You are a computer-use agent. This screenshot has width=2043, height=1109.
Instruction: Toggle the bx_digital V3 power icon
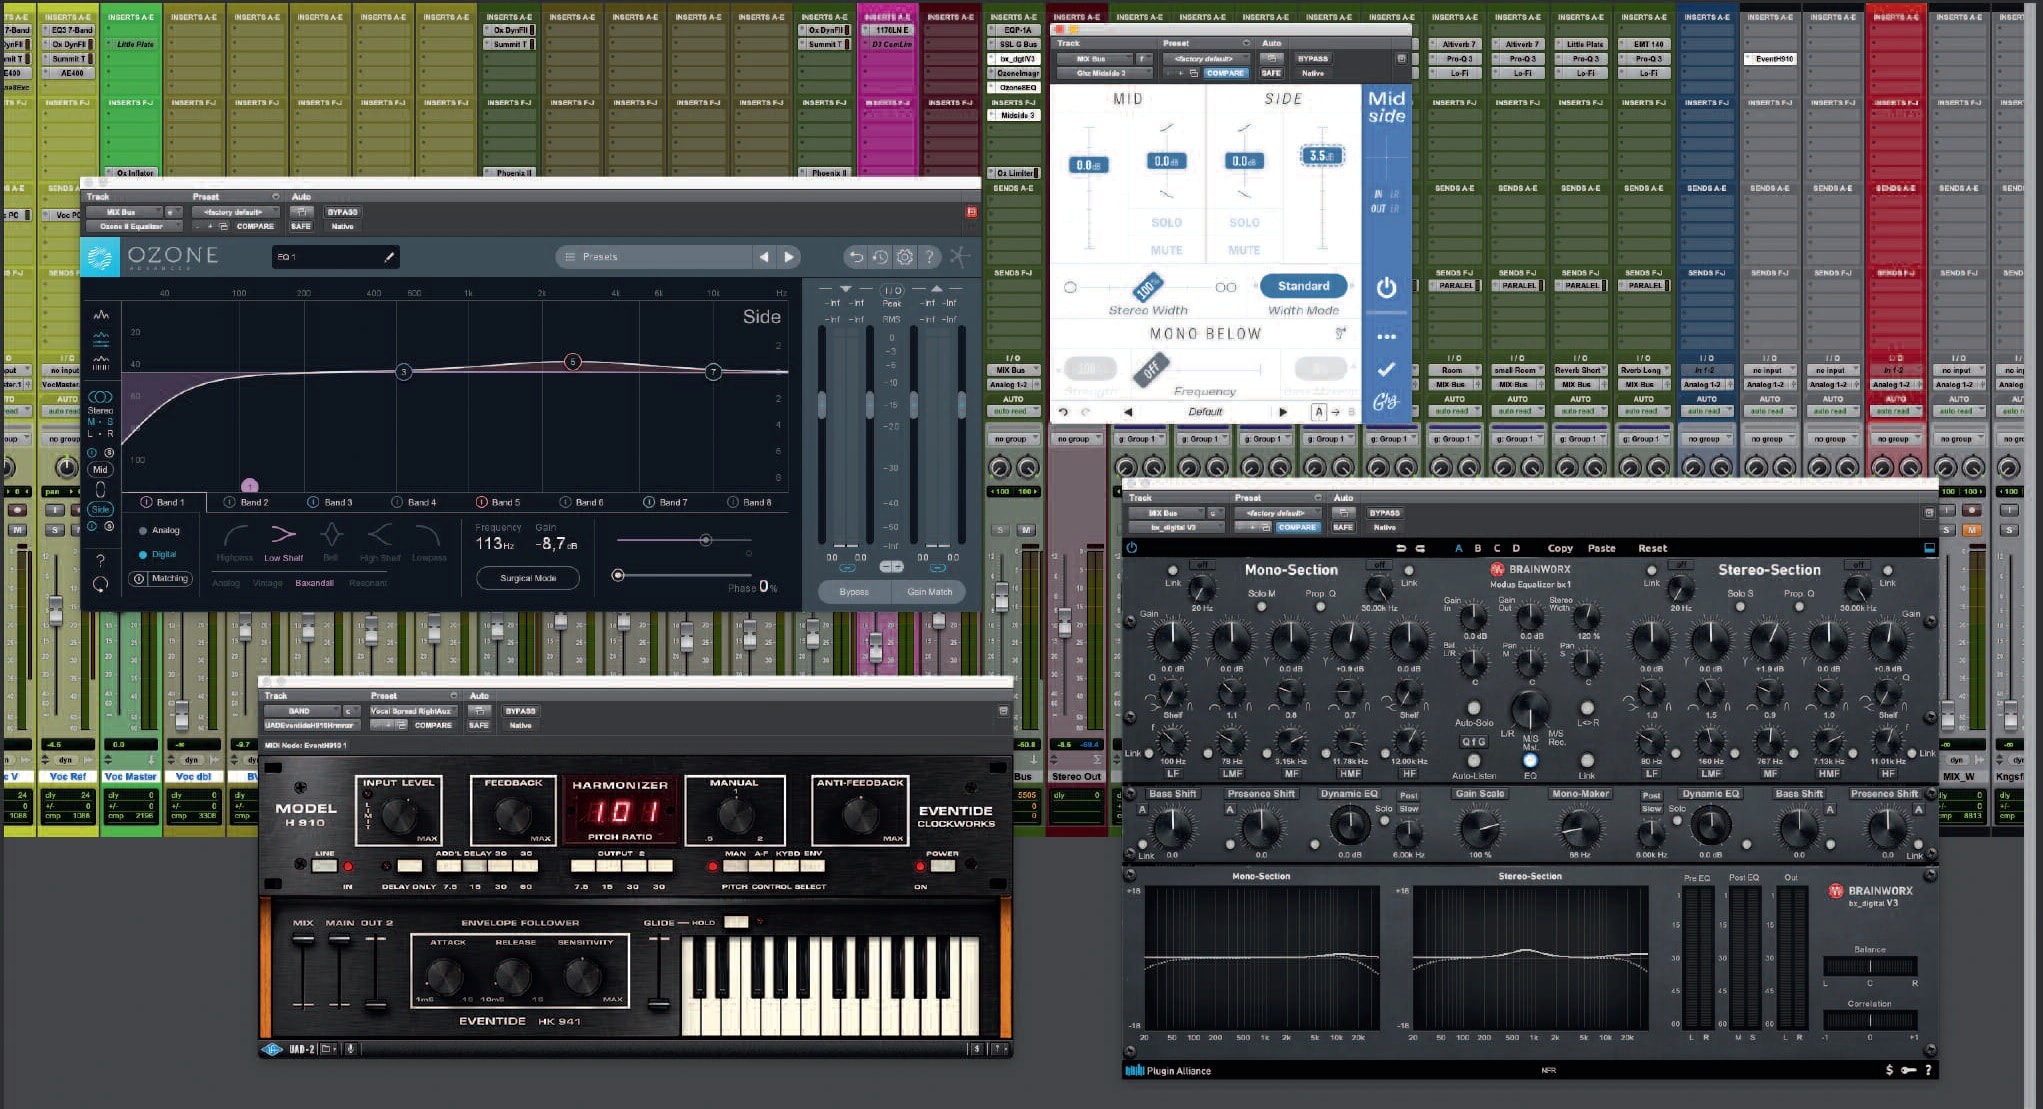coord(1132,548)
